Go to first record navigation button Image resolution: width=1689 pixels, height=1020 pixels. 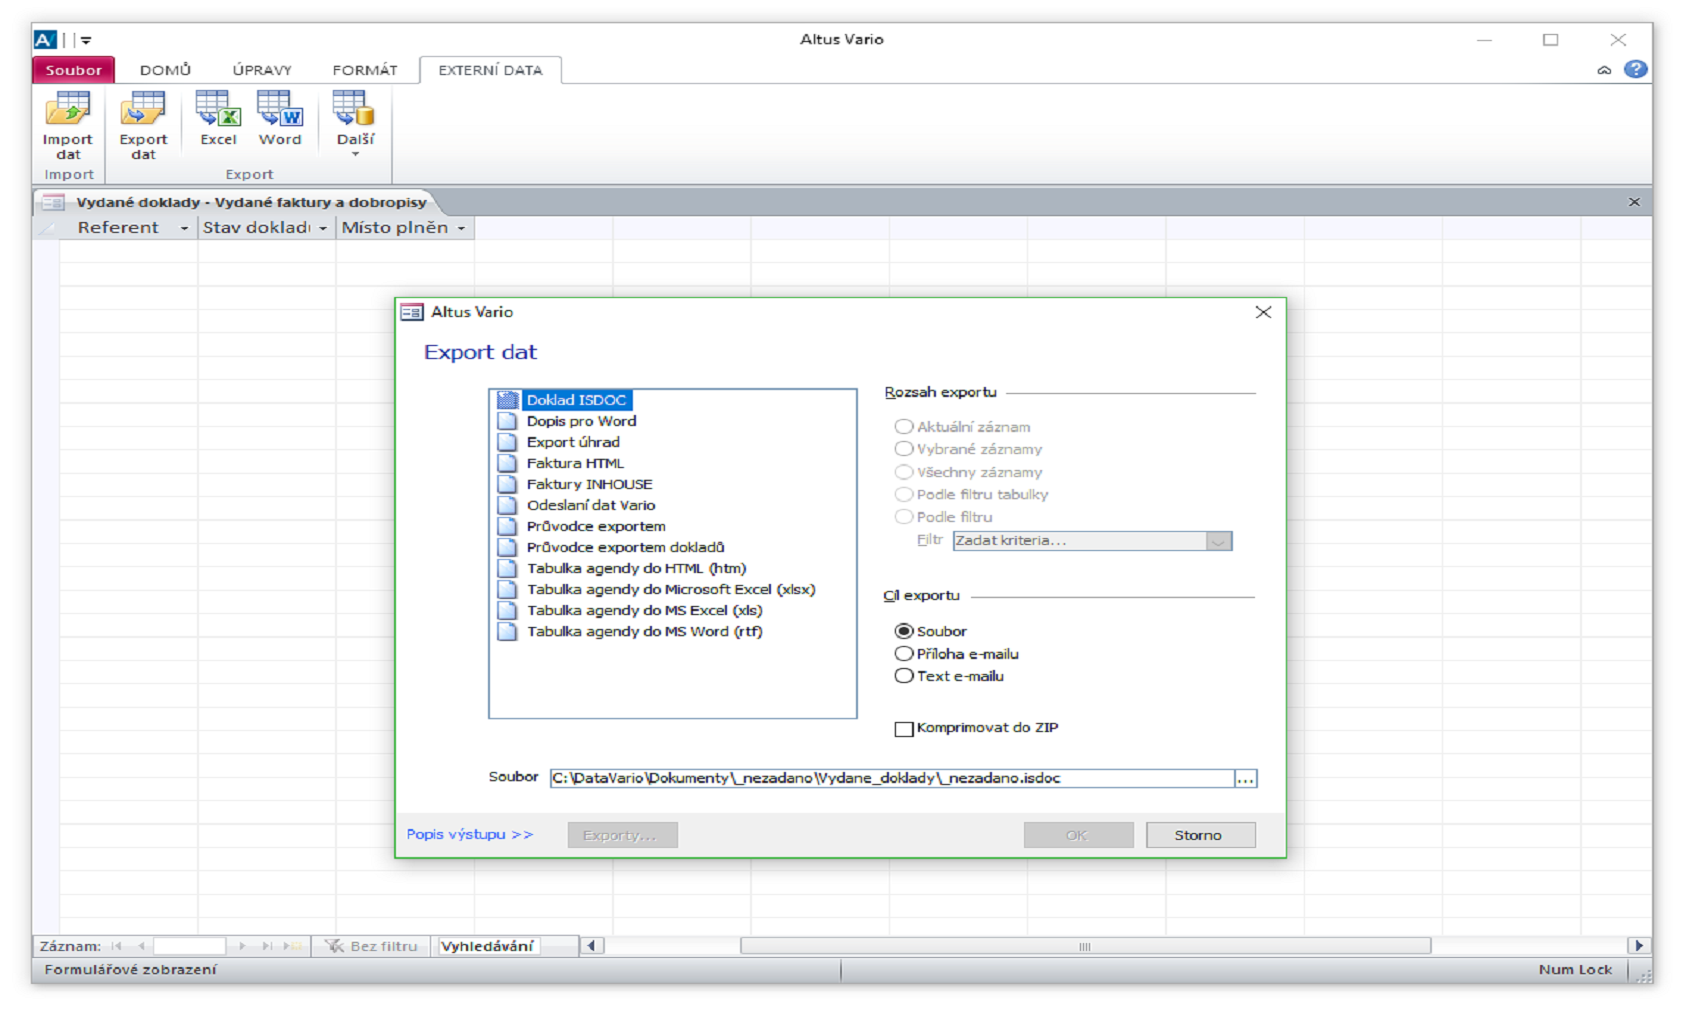coord(117,946)
